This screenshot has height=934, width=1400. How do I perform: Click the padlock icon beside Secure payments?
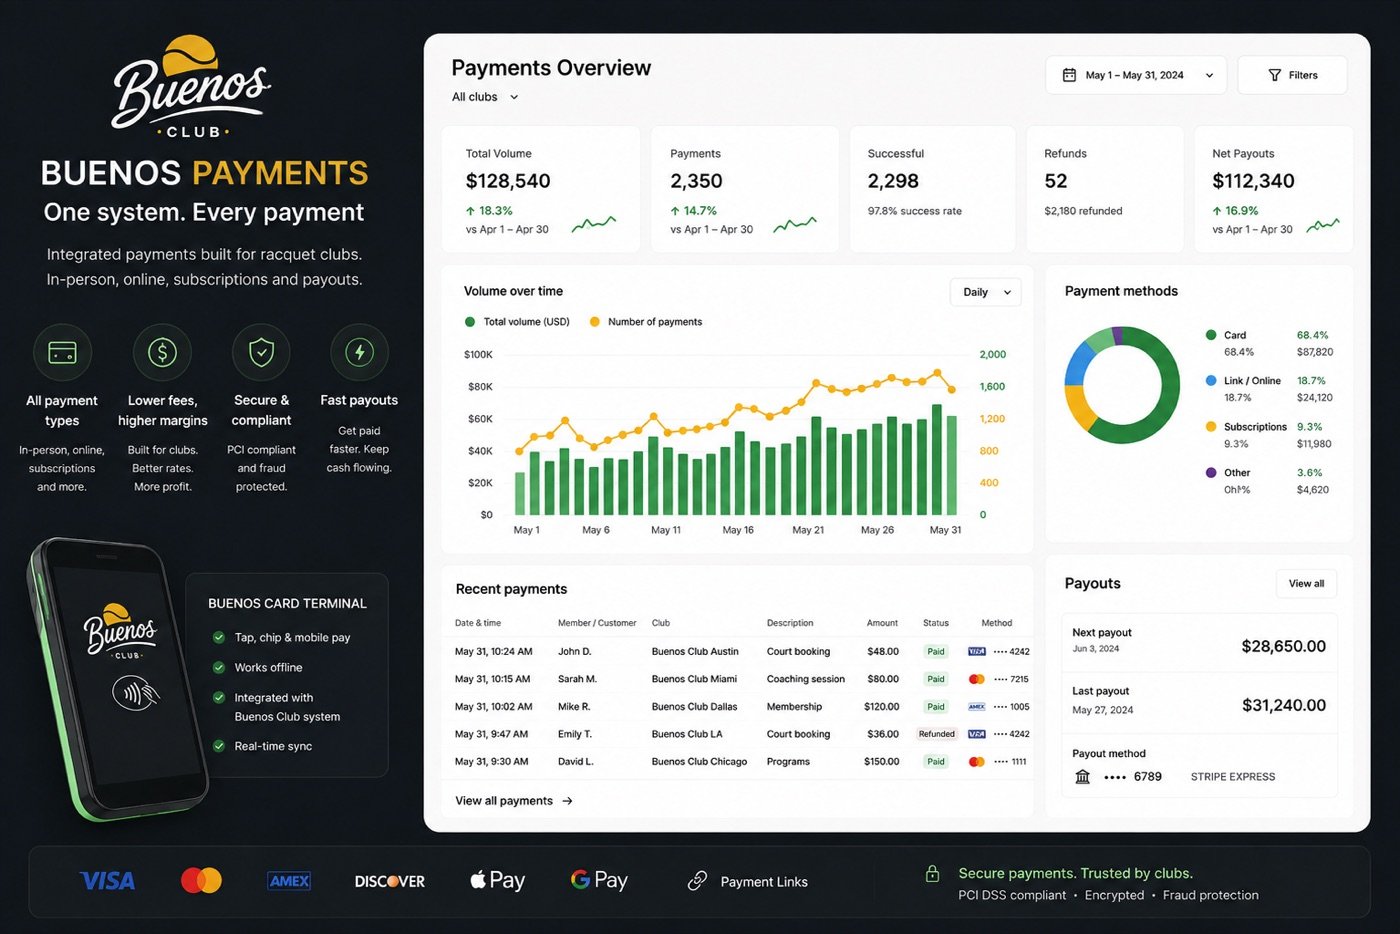pyautogui.click(x=932, y=874)
